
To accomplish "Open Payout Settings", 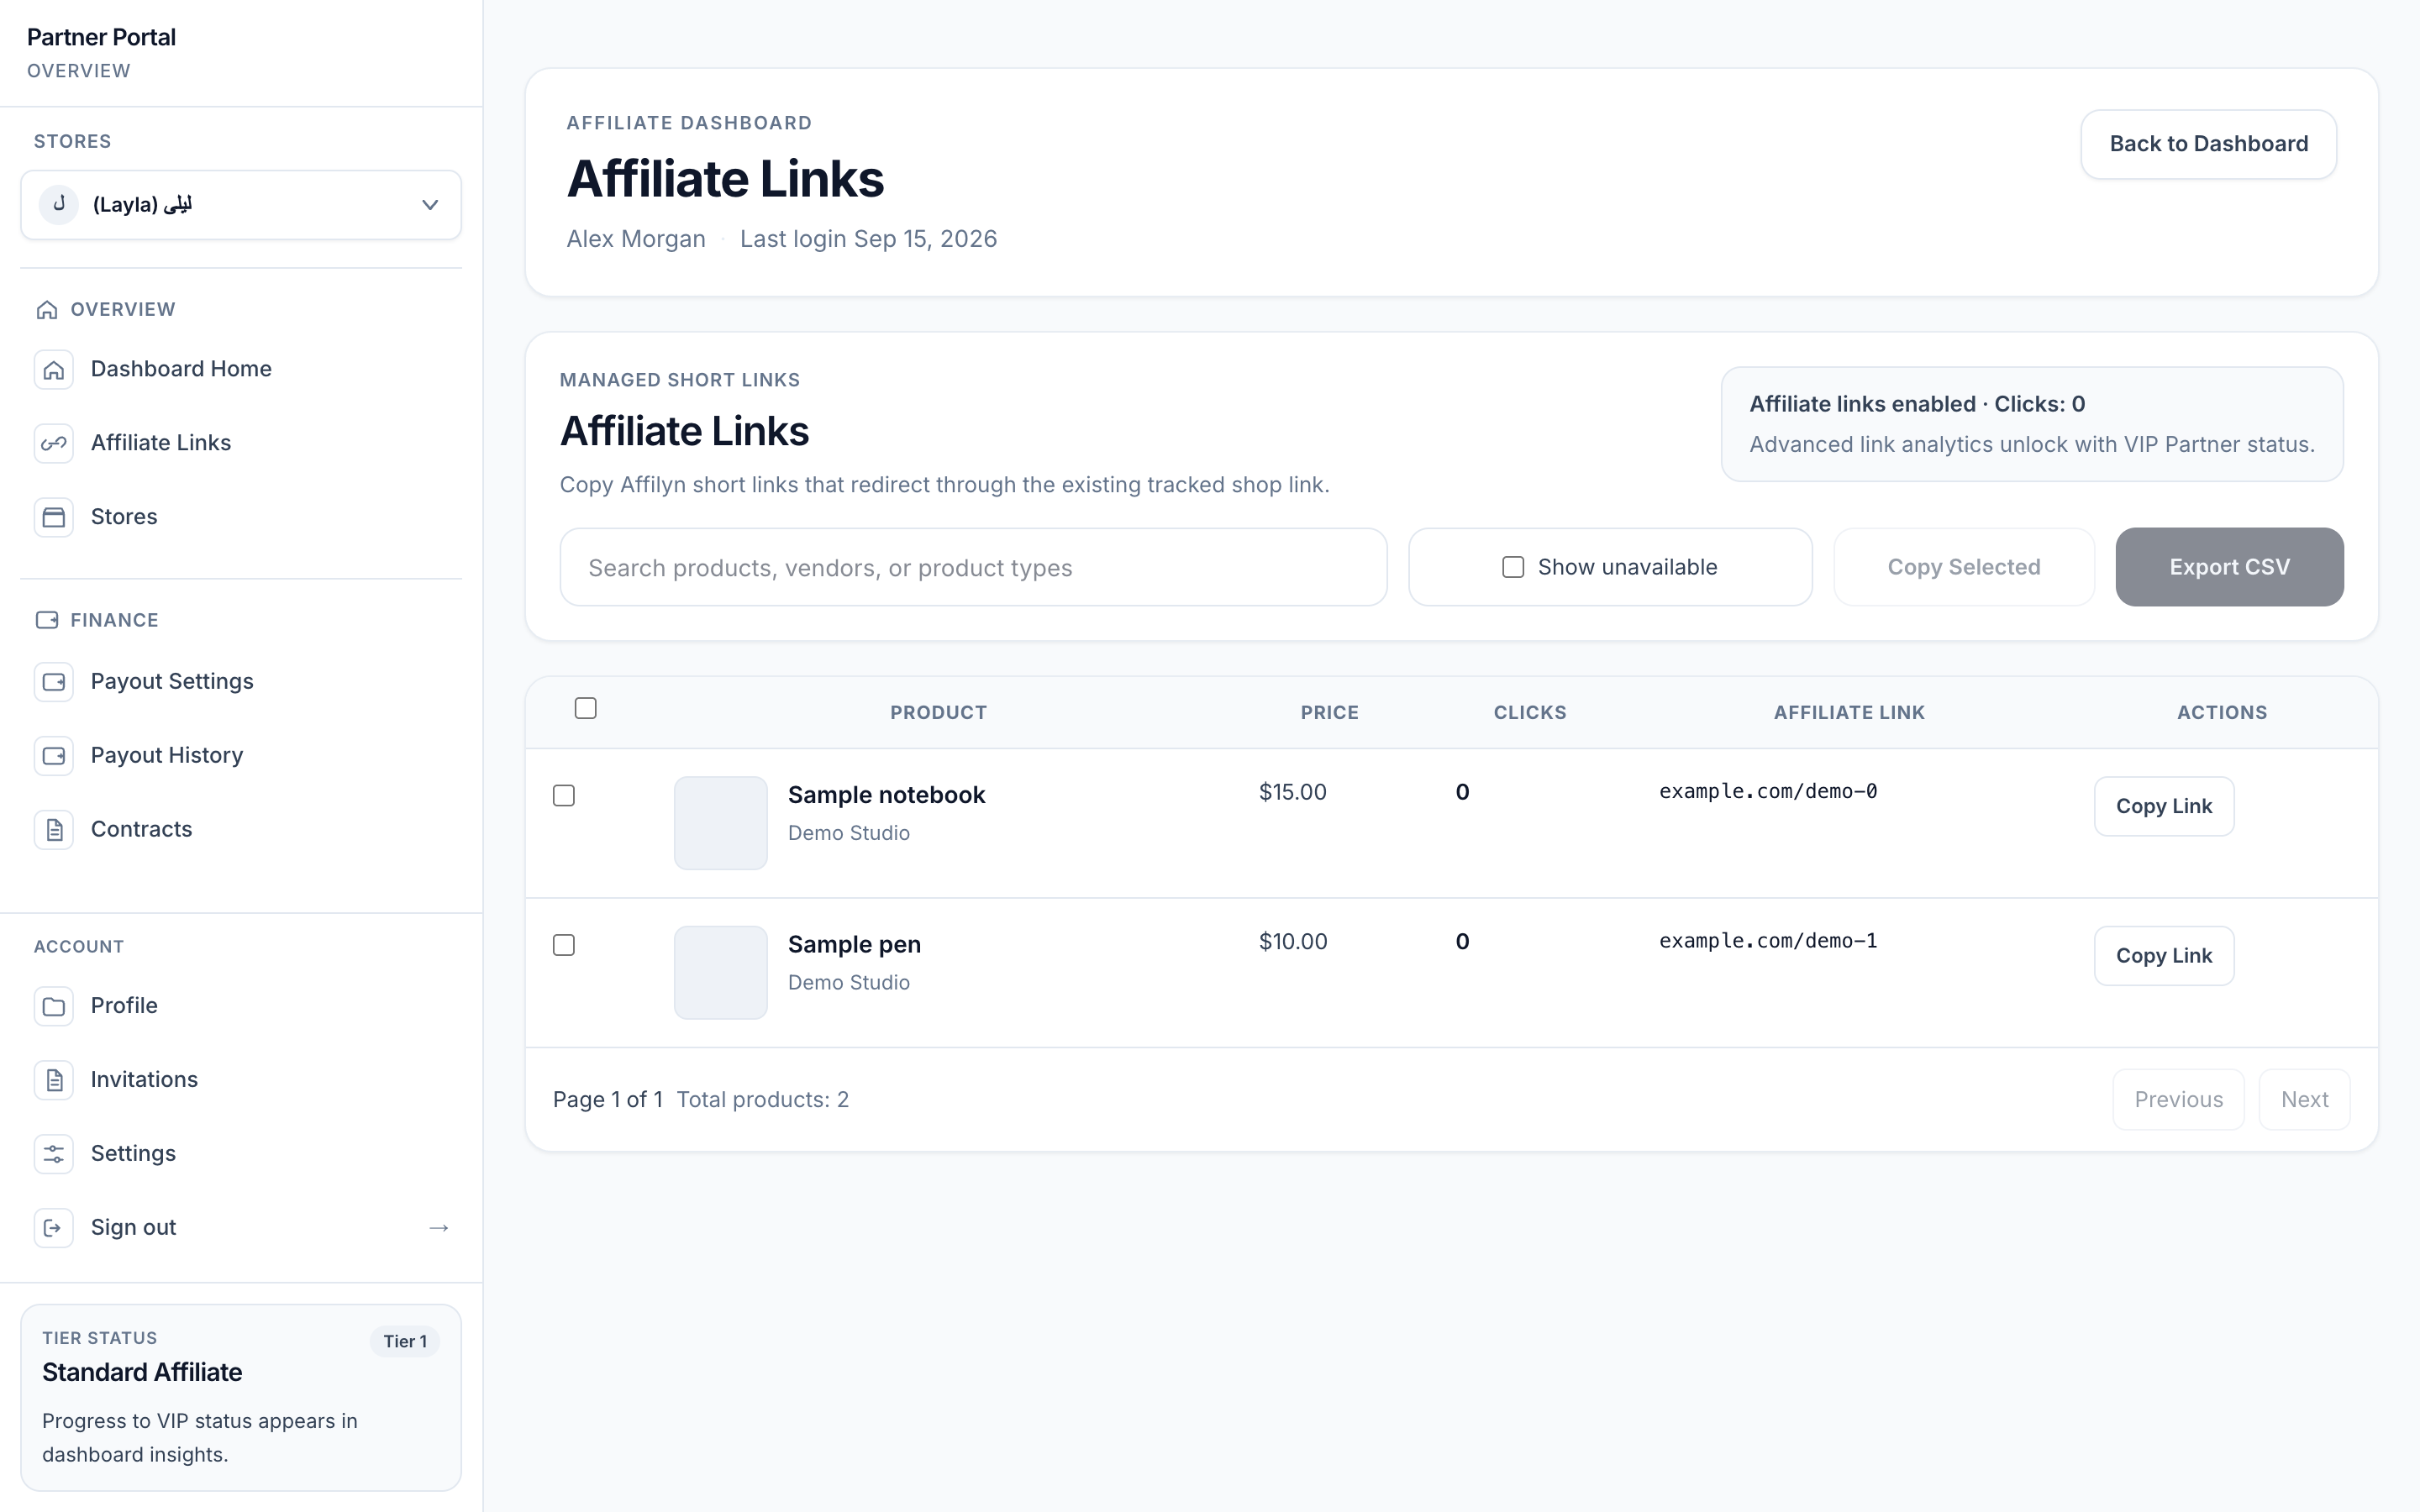I will click(241, 681).
